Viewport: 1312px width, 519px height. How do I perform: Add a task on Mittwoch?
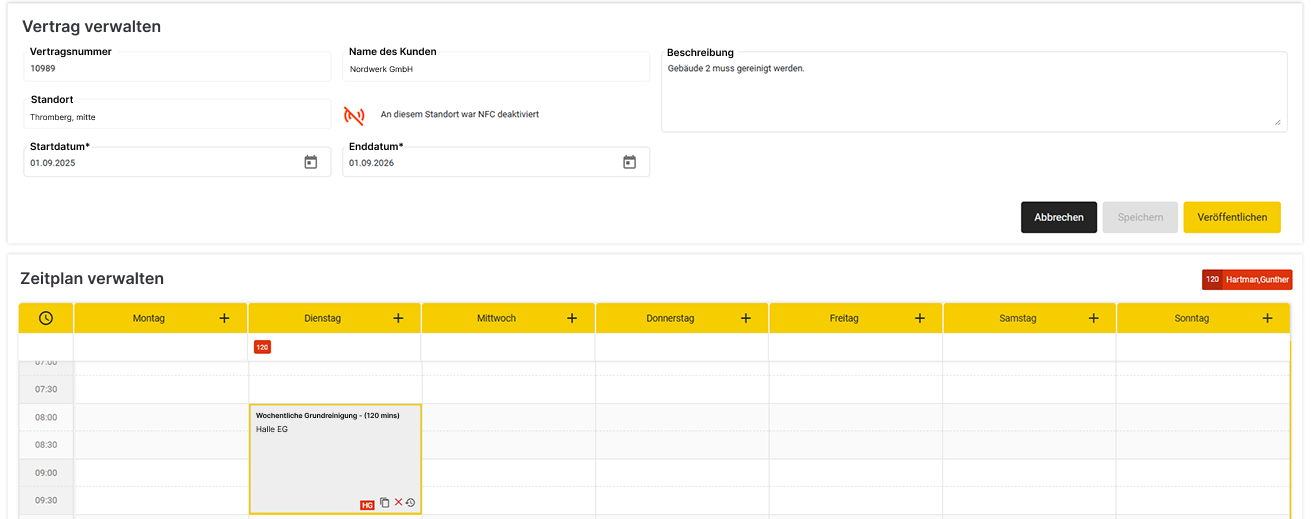click(x=572, y=318)
